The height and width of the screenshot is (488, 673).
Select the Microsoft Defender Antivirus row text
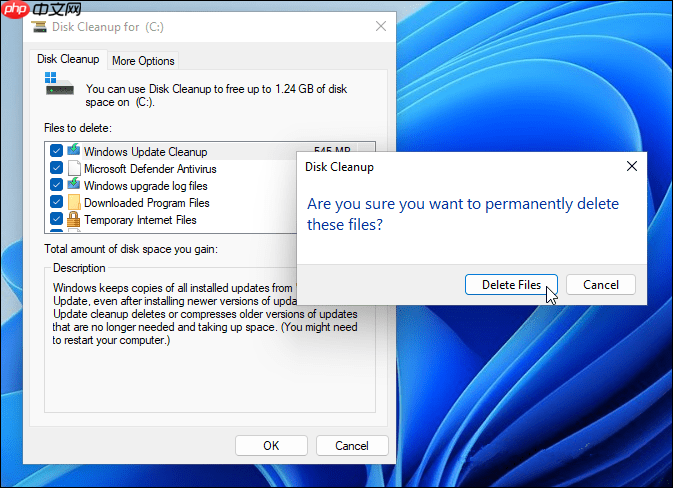(x=150, y=169)
